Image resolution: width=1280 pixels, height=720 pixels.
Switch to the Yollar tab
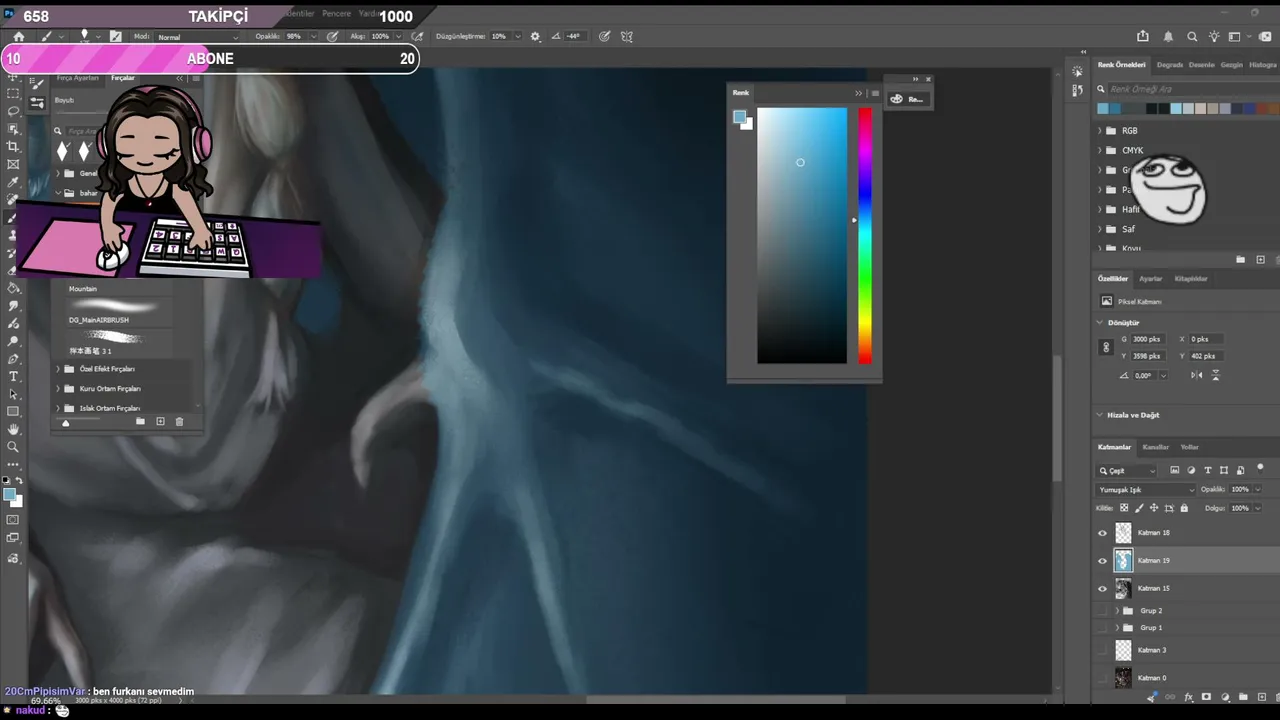tap(1189, 447)
